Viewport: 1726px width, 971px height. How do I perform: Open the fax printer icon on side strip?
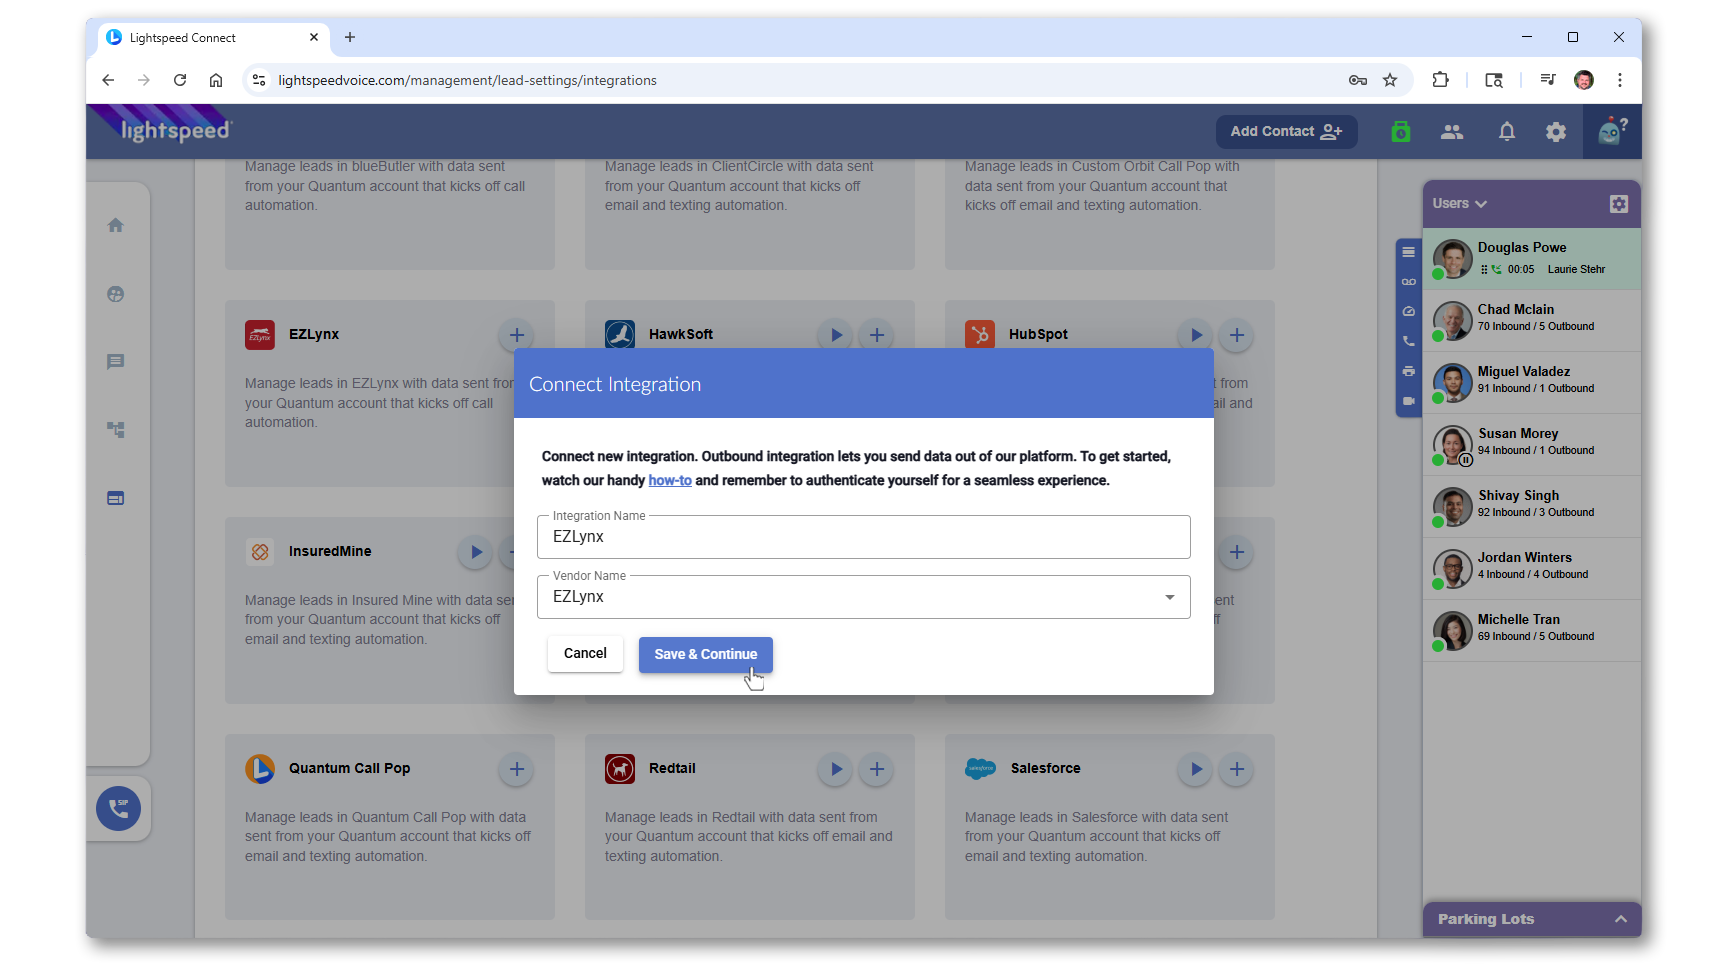point(1408,371)
